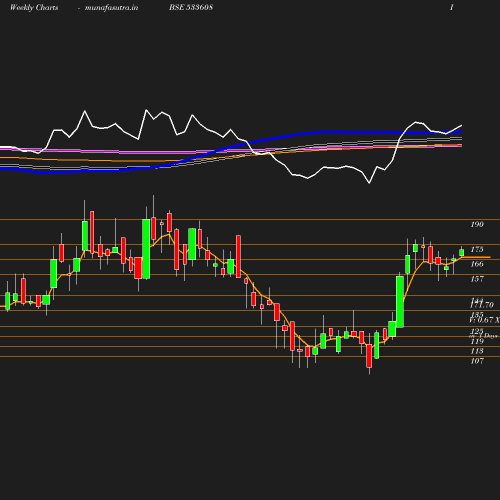Click the 171.70 current price value
Image resolution: width=500 pixels, height=500 pixels.
482,305
